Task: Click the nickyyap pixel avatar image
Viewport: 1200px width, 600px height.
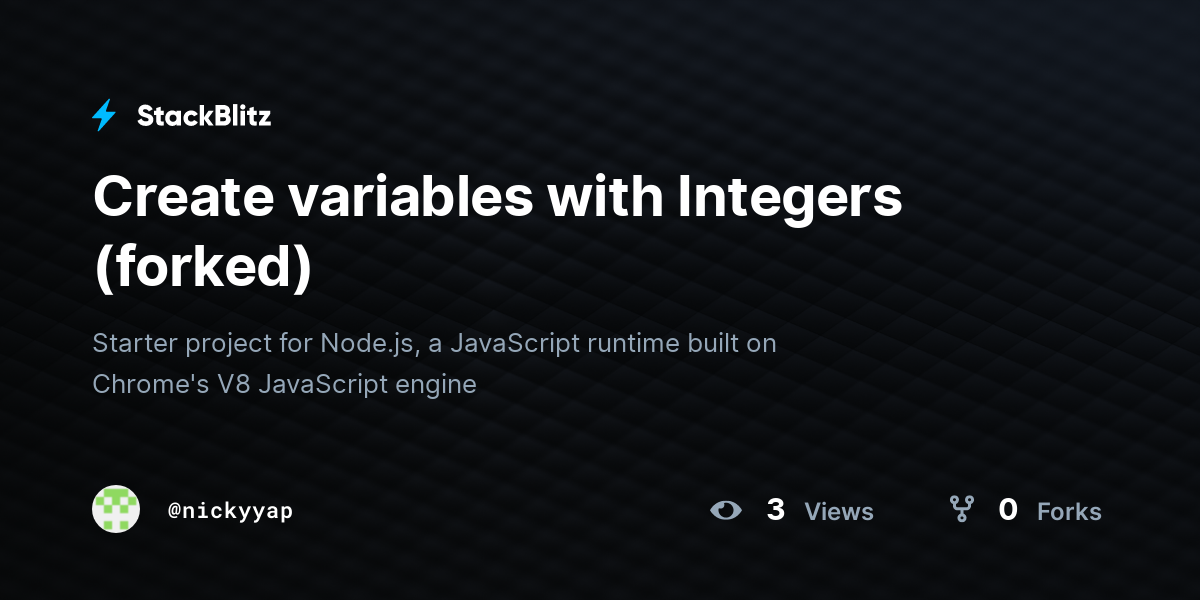Action: click(x=116, y=509)
